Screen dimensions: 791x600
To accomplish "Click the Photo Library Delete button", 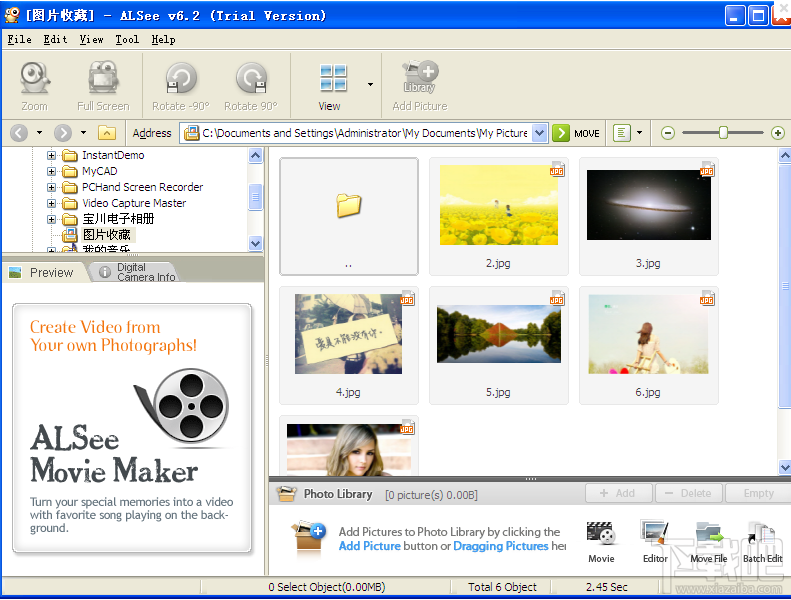I will pos(689,494).
